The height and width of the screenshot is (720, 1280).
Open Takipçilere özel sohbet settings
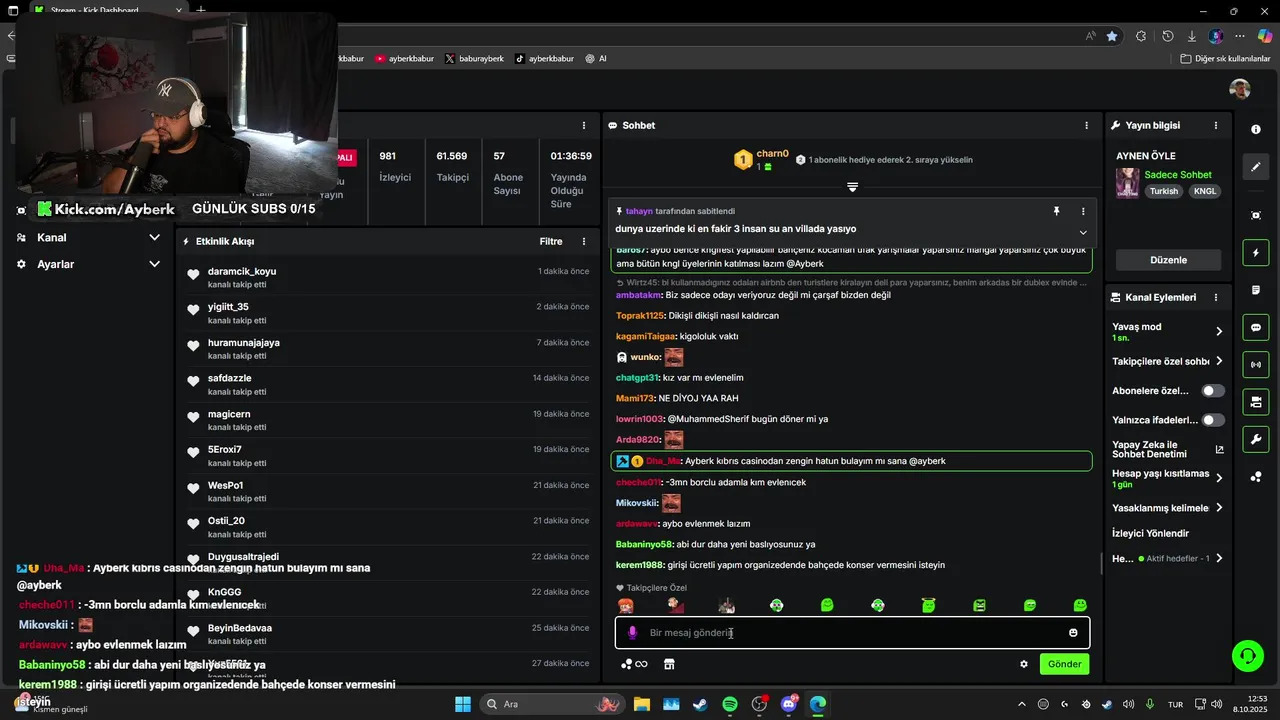(x=1168, y=361)
